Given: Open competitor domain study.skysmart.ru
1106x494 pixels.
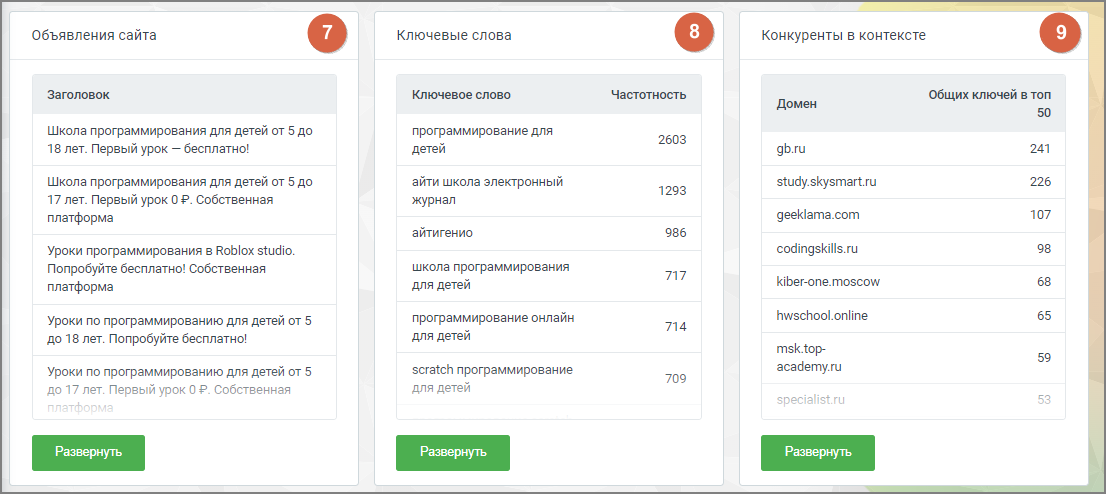Looking at the screenshot, I should click(826, 181).
